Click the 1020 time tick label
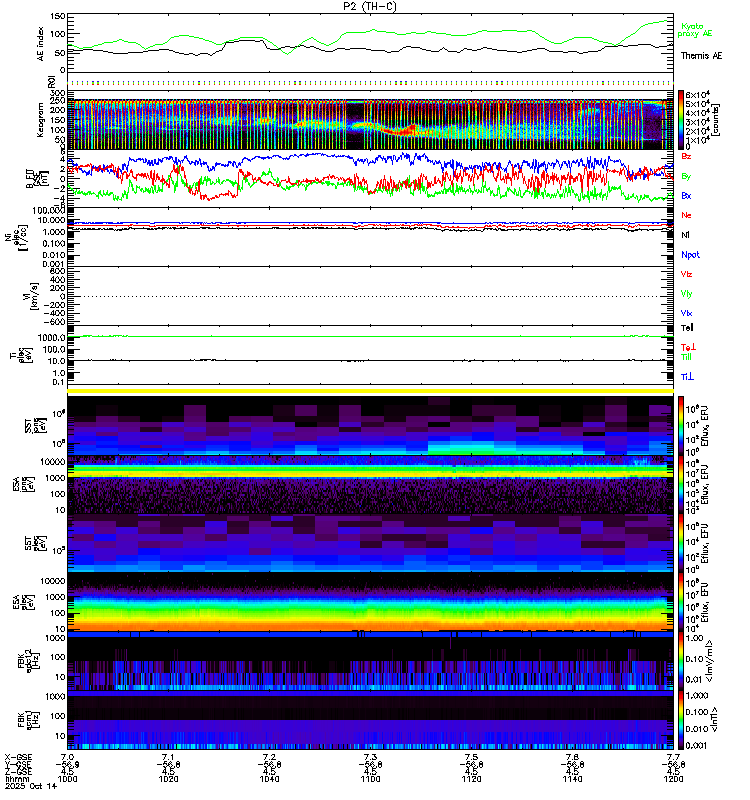Screen dimensions: 750x800 pos(168,779)
